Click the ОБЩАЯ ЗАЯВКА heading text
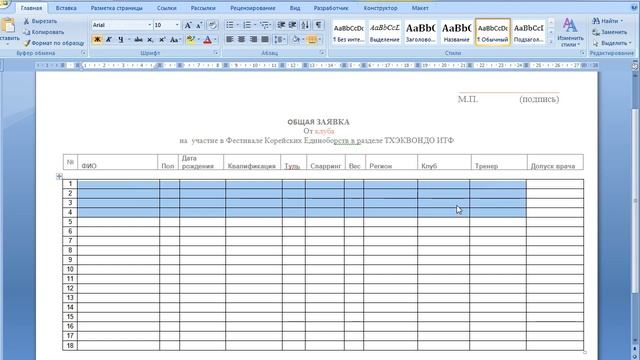640x360 pixels. pos(318,122)
